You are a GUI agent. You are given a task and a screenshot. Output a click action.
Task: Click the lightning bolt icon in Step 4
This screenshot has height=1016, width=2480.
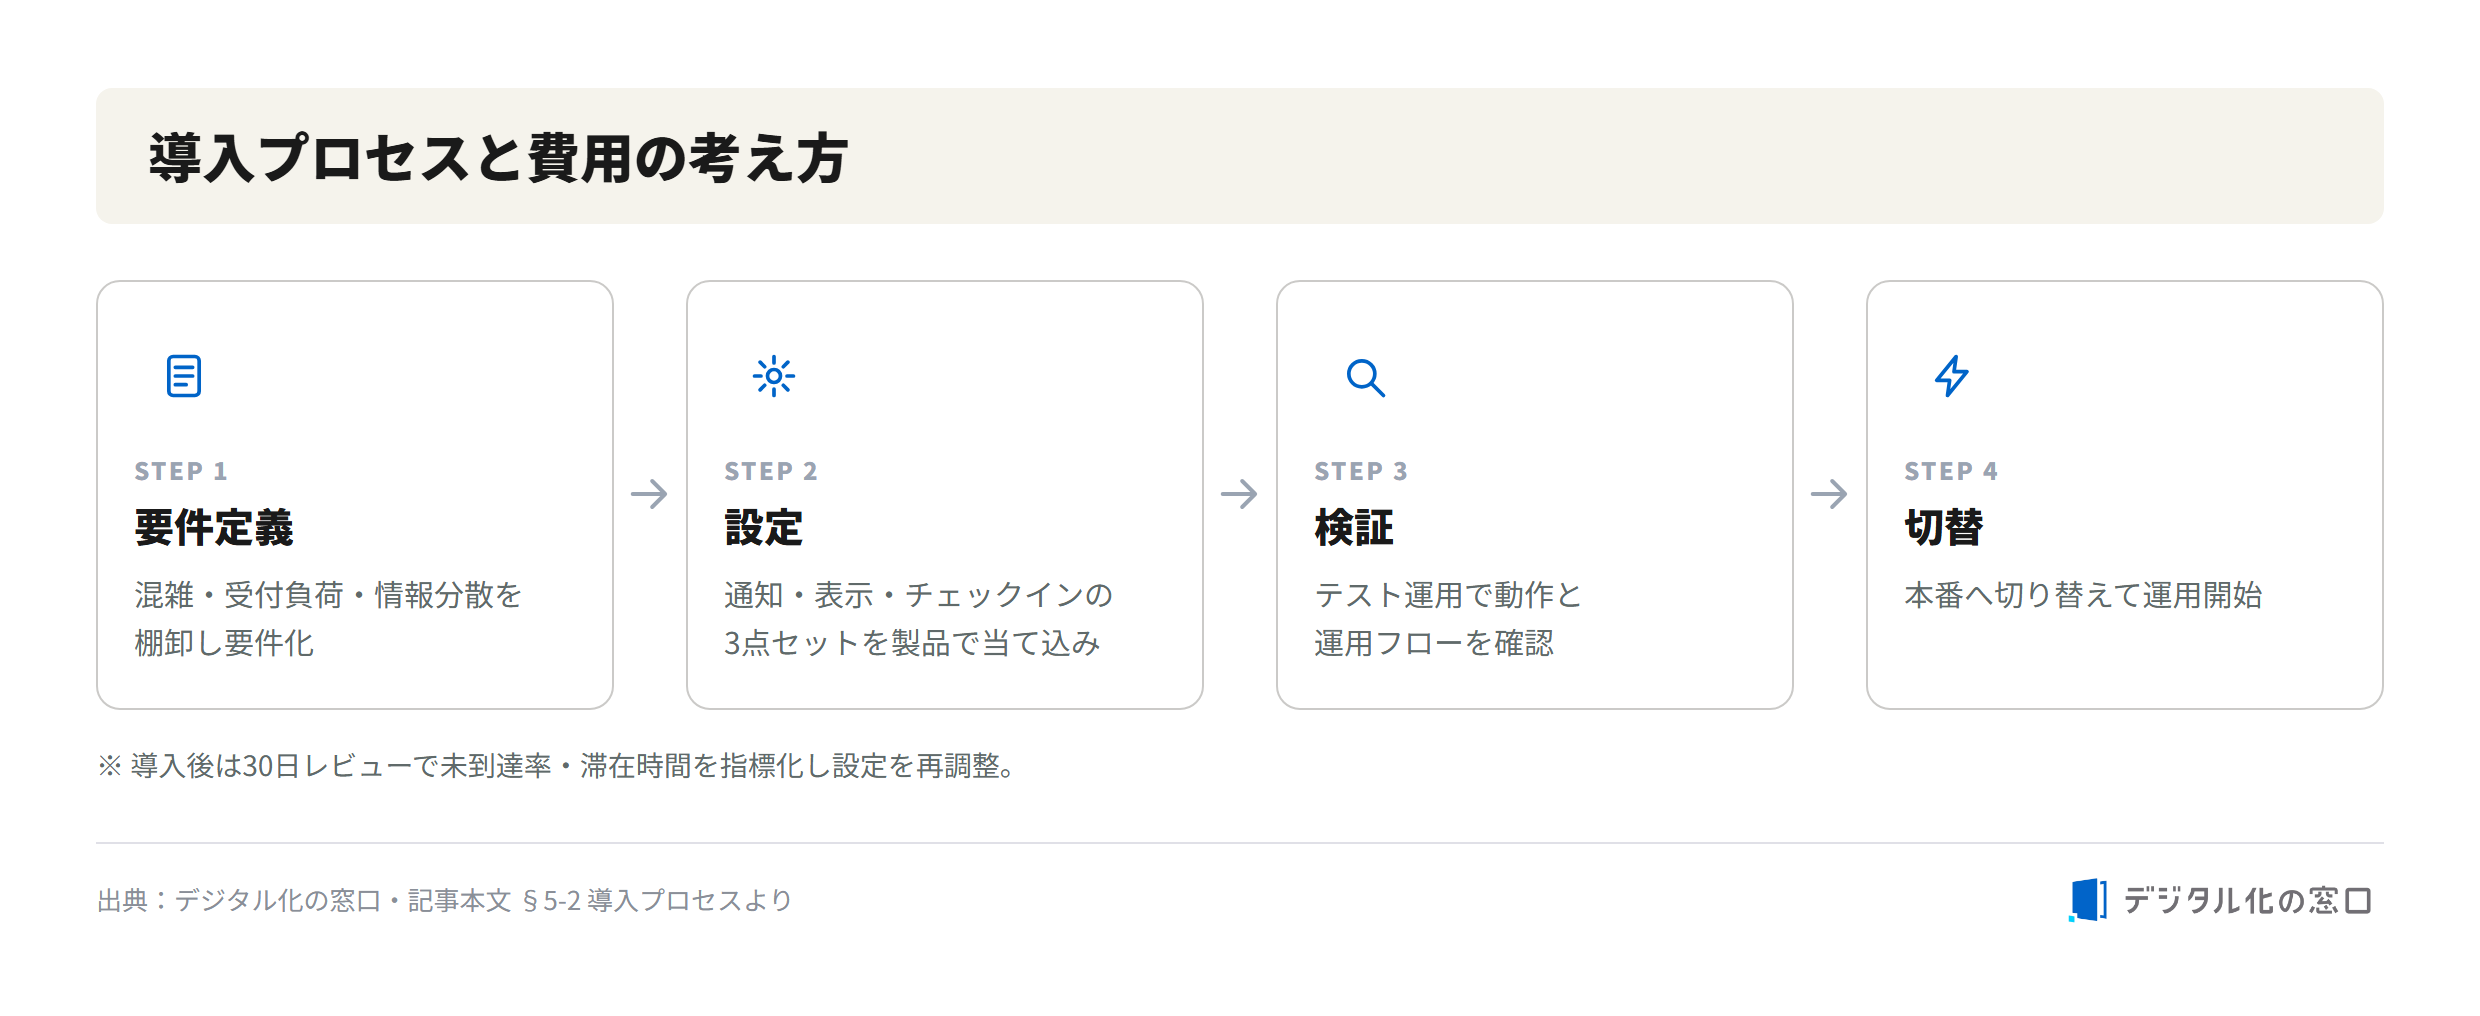click(1952, 376)
